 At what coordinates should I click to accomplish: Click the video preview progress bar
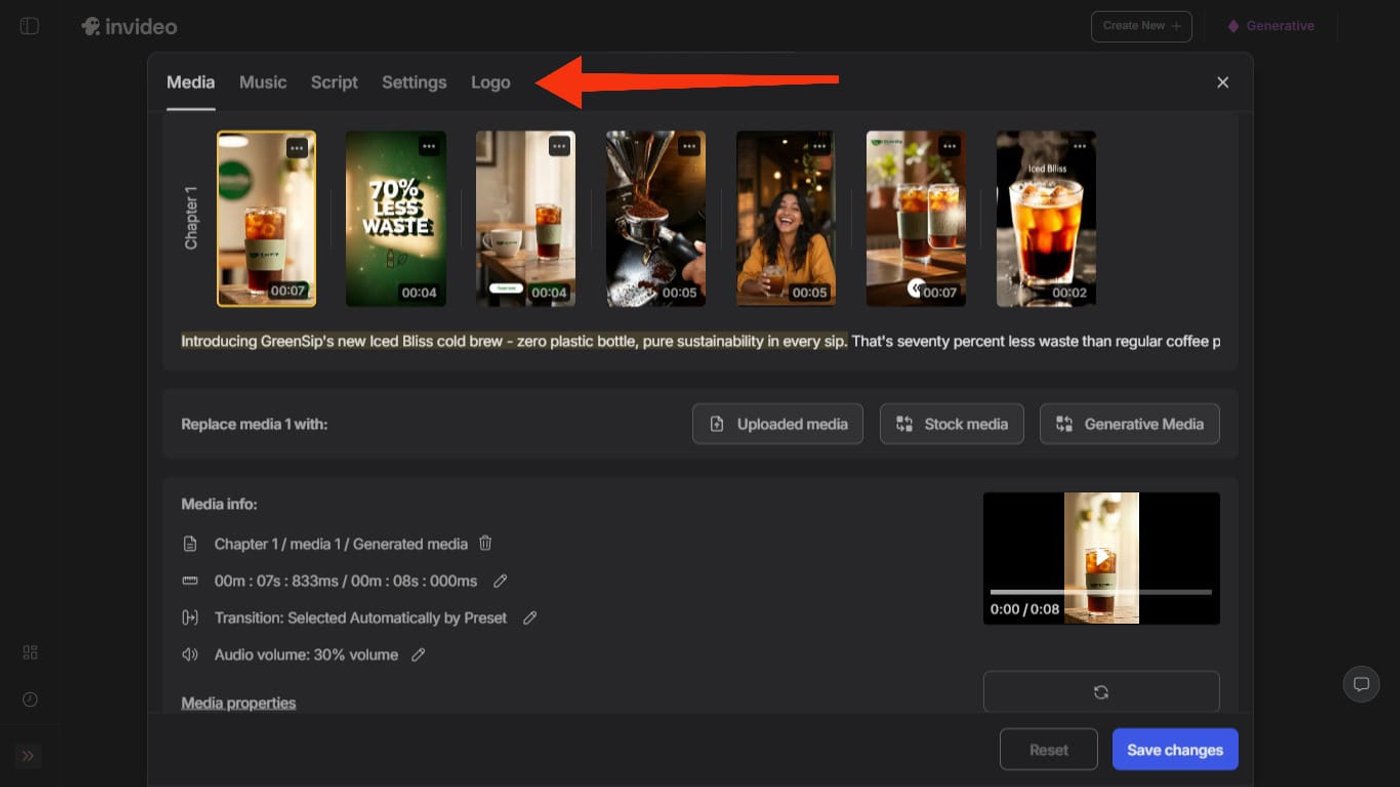[x=1100, y=592]
